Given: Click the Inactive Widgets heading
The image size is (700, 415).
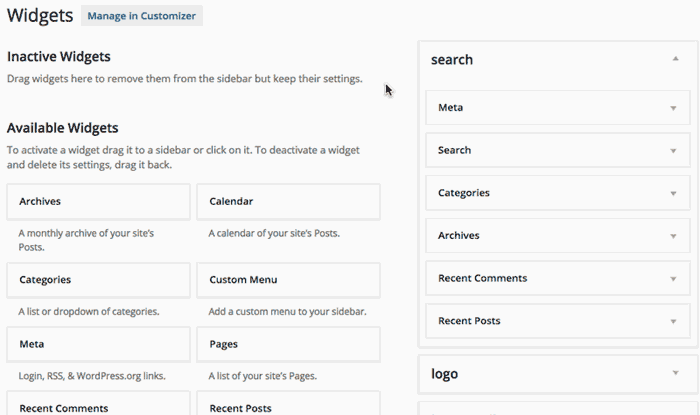Looking at the screenshot, I should point(58,57).
